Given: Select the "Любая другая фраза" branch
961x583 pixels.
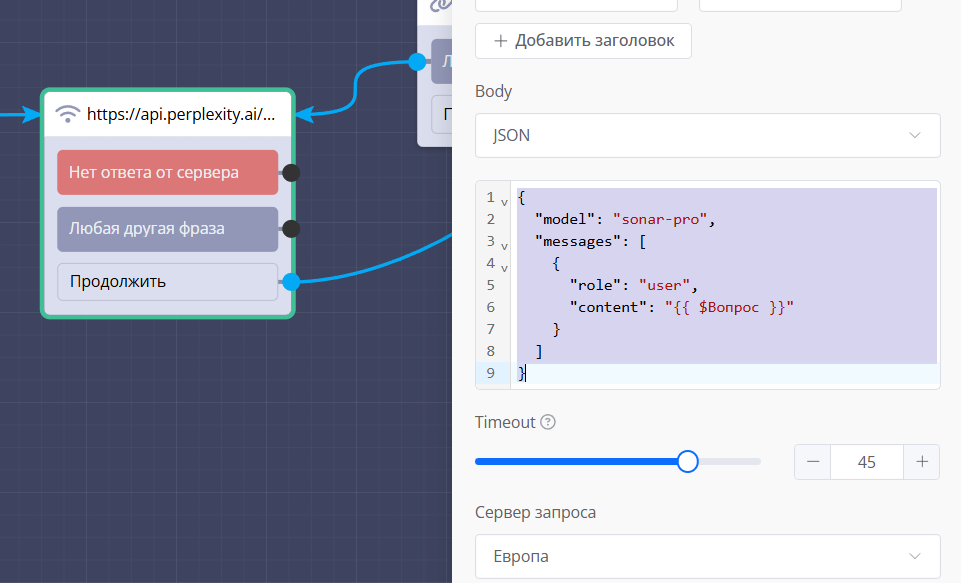Looking at the screenshot, I should click(x=167, y=229).
